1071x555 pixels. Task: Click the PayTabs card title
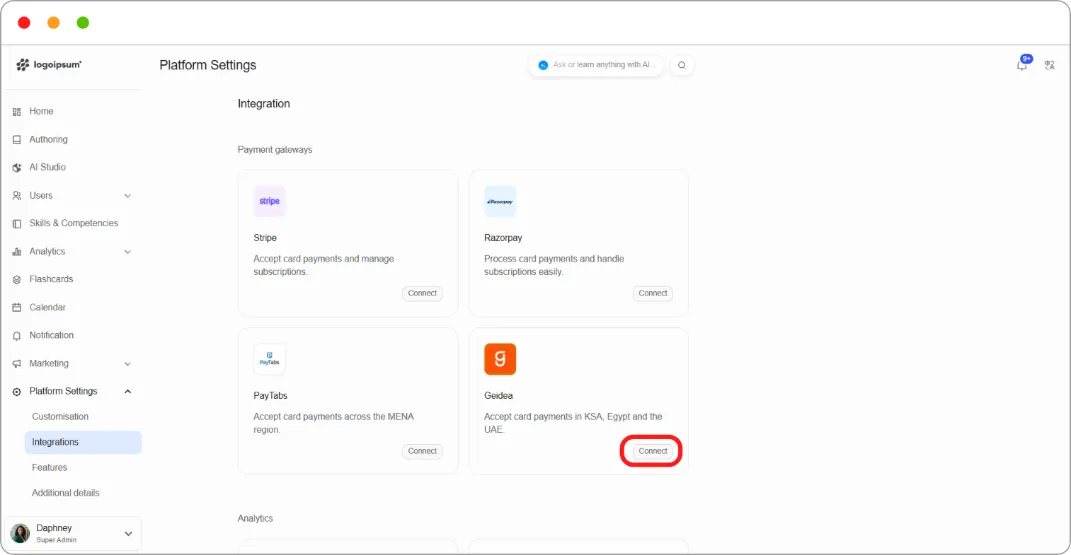[270, 396]
